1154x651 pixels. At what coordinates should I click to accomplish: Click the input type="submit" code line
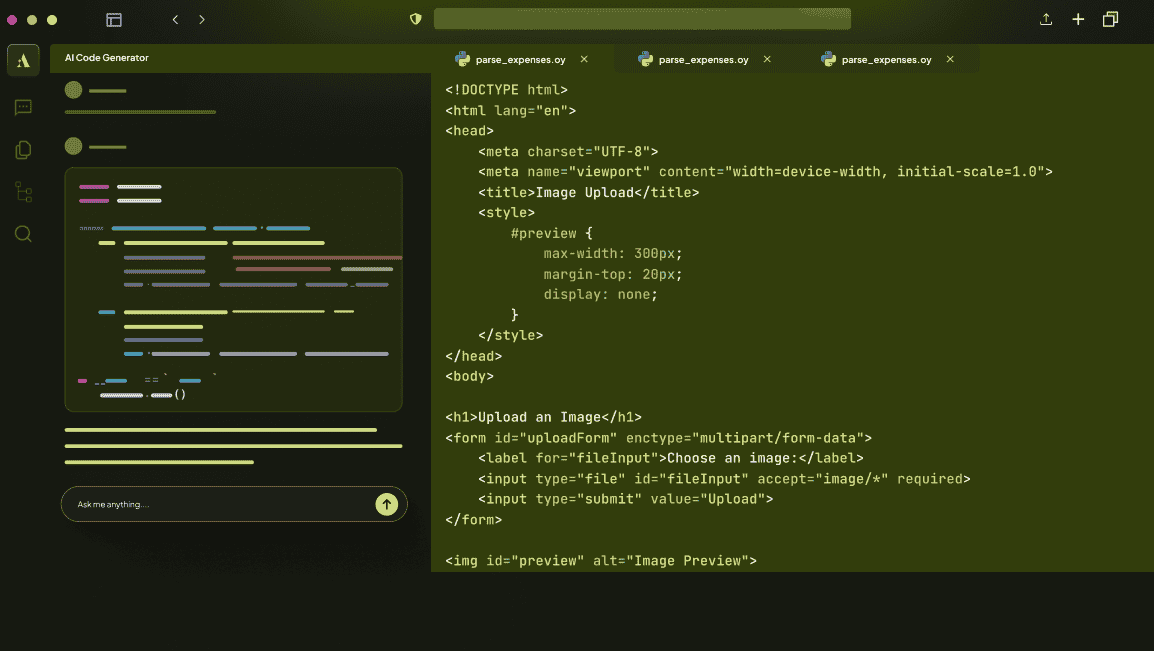tap(626, 499)
